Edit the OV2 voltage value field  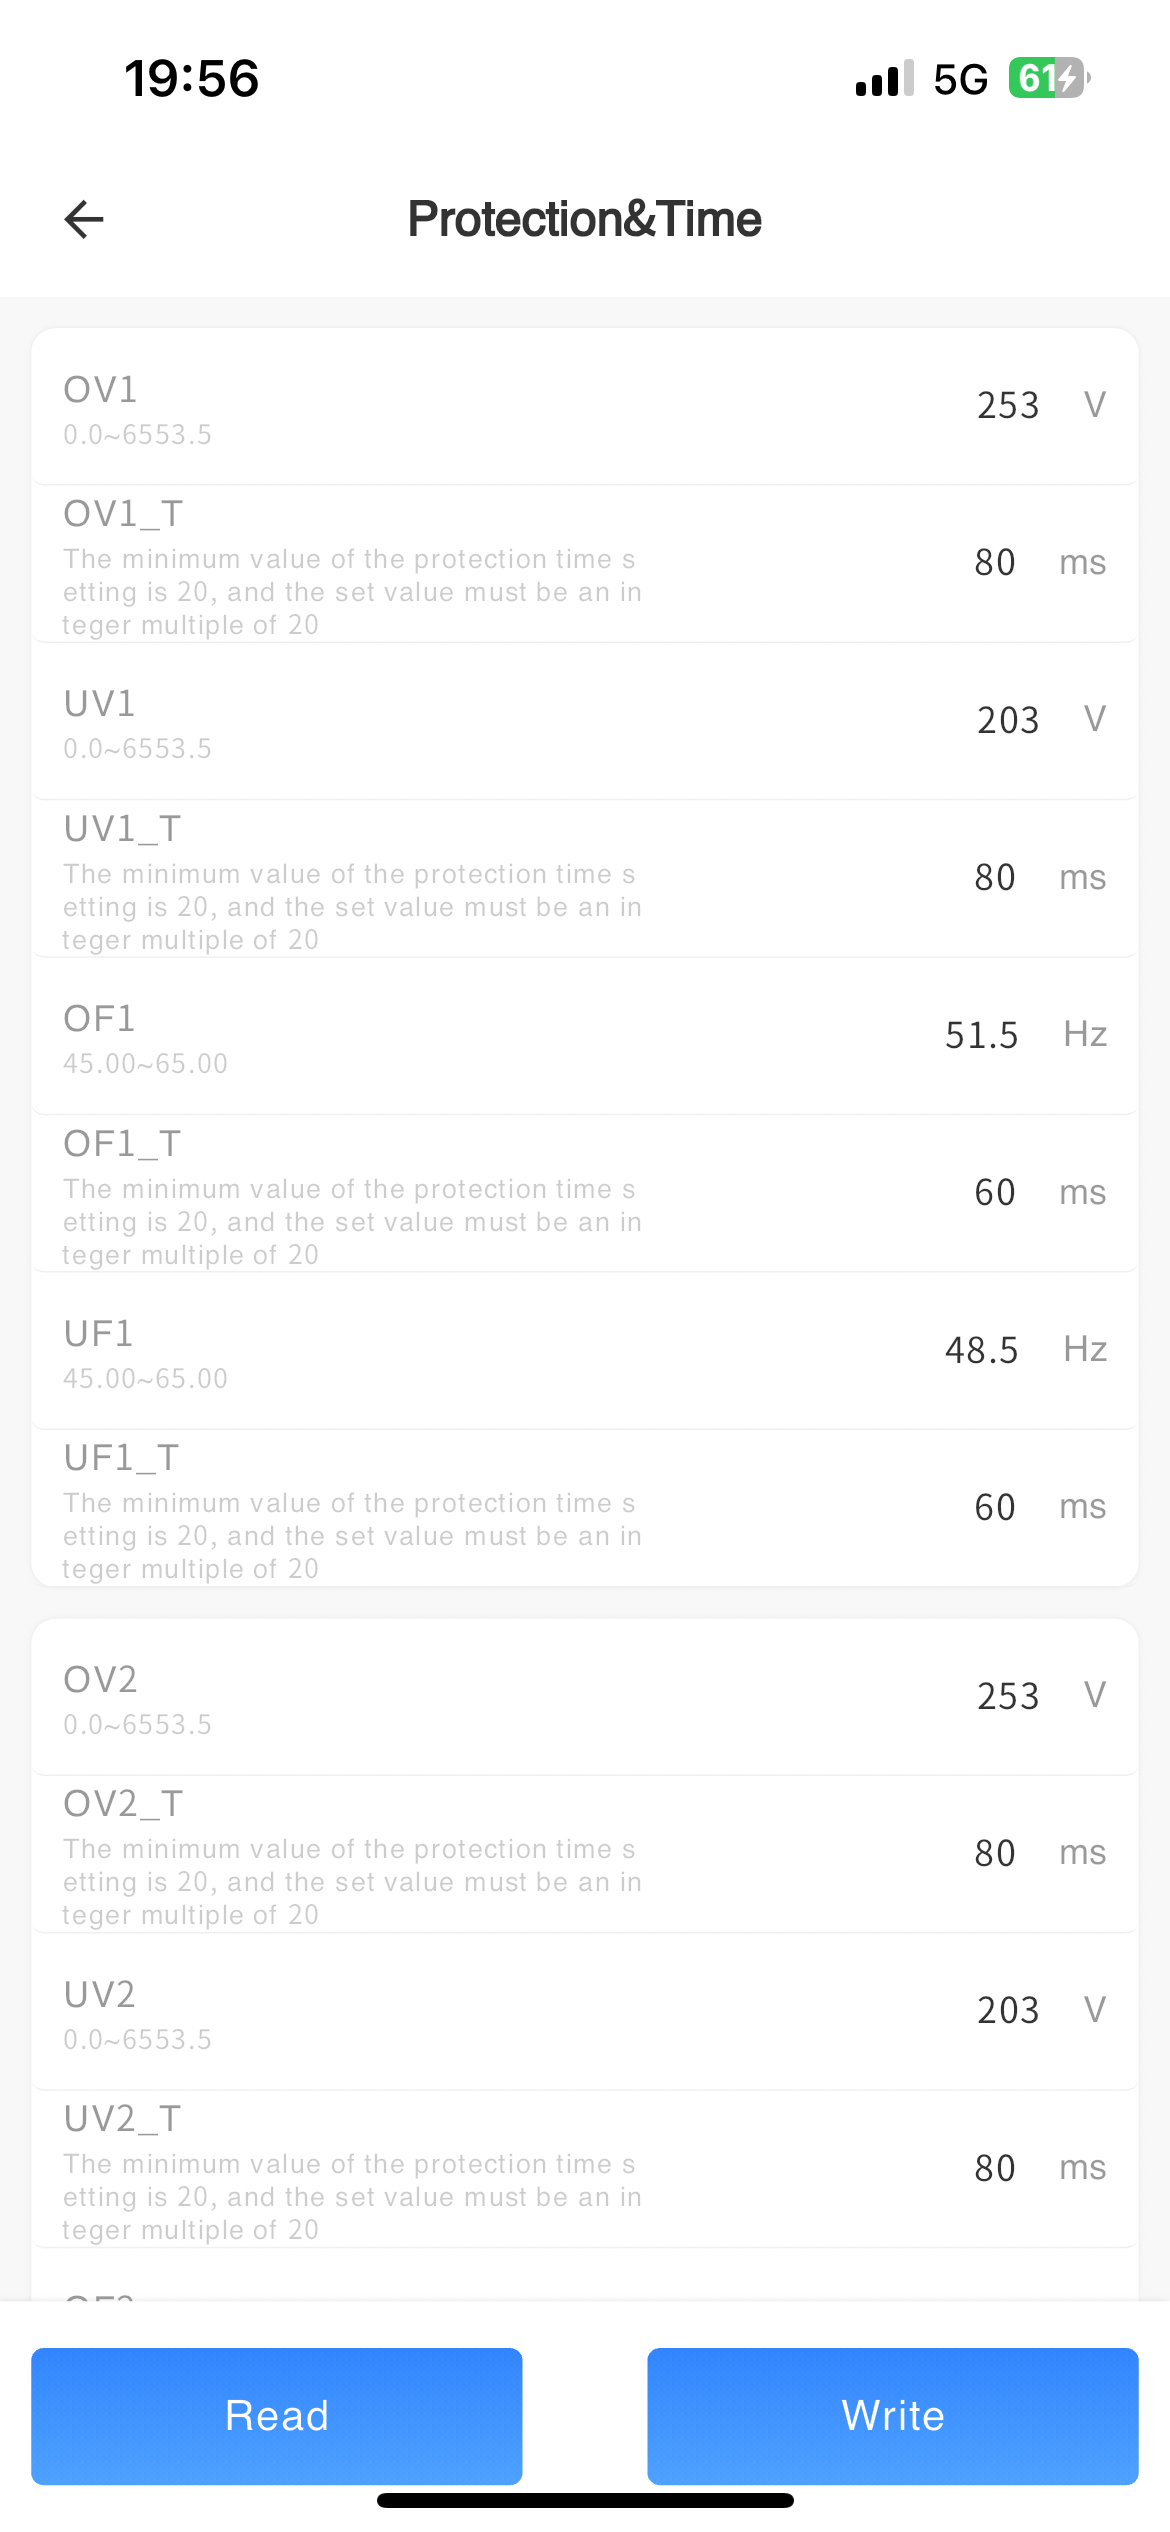[1007, 1696]
